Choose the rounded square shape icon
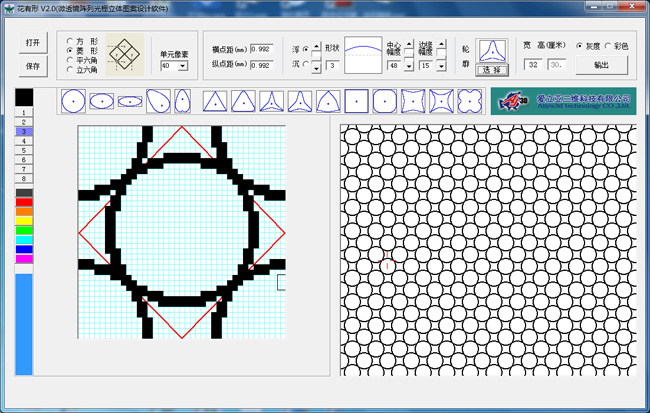650x413 pixels. pyautogui.click(x=385, y=101)
